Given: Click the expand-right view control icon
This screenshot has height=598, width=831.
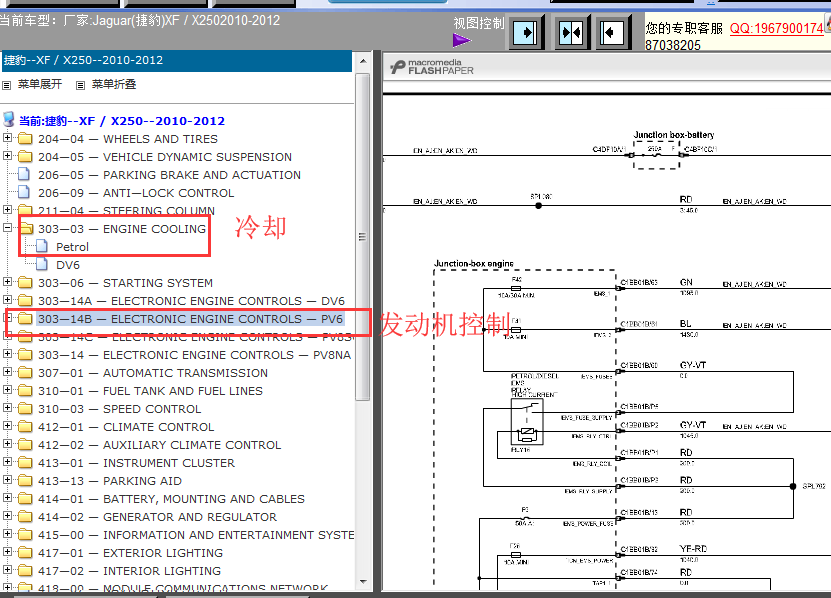Looking at the screenshot, I should pos(525,32).
